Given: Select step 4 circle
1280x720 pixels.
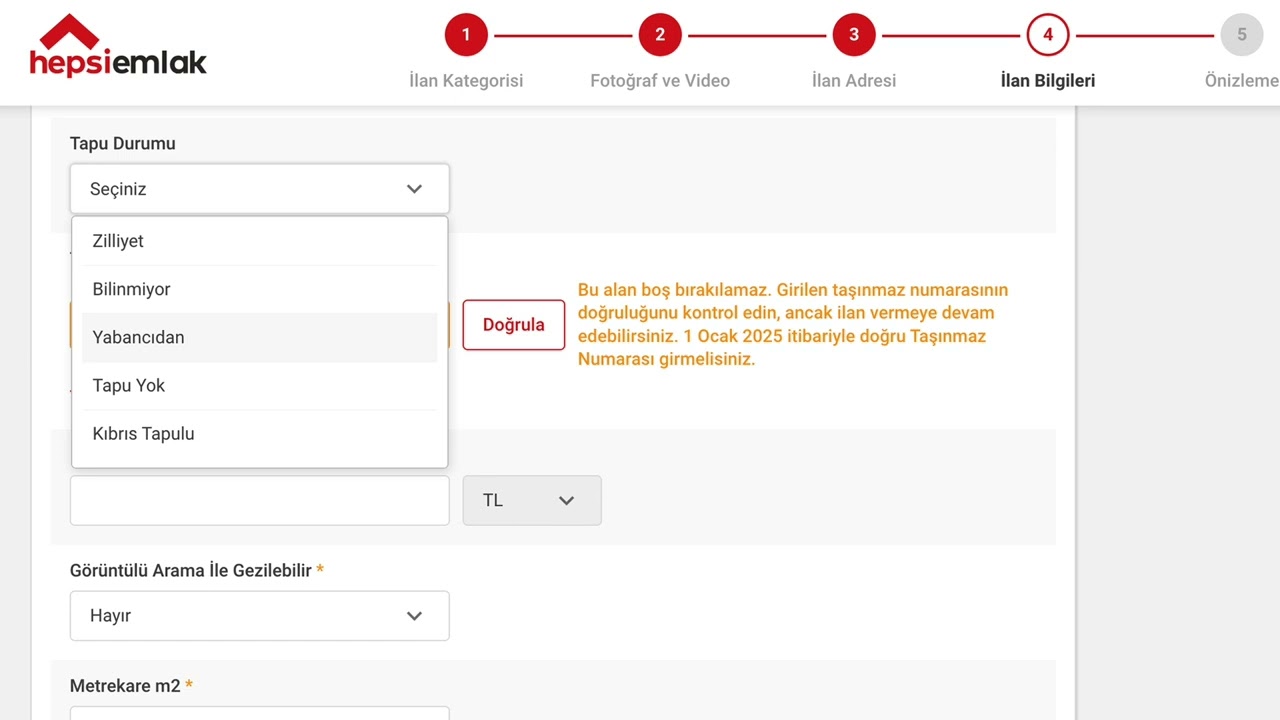Looking at the screenshot, I should pyautogui.click(x=1048, y=35).
